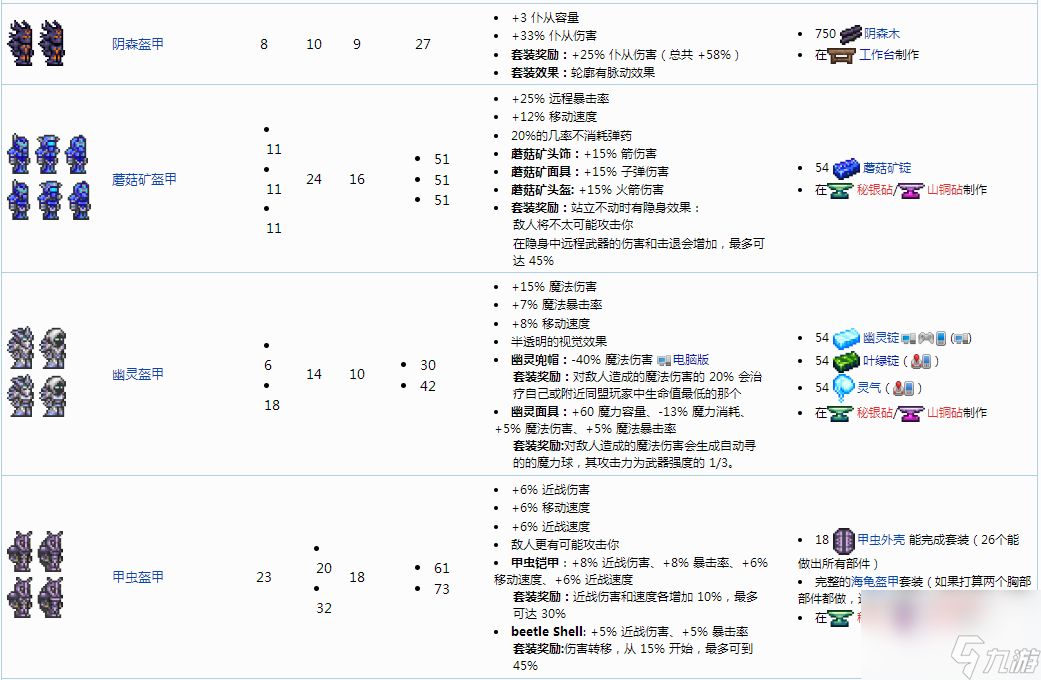Click the 山铜砧 anvil icon in 蘑菇矿盔甲 row
The width and height of the screenshot is (1041, 680).
[912, 191]
